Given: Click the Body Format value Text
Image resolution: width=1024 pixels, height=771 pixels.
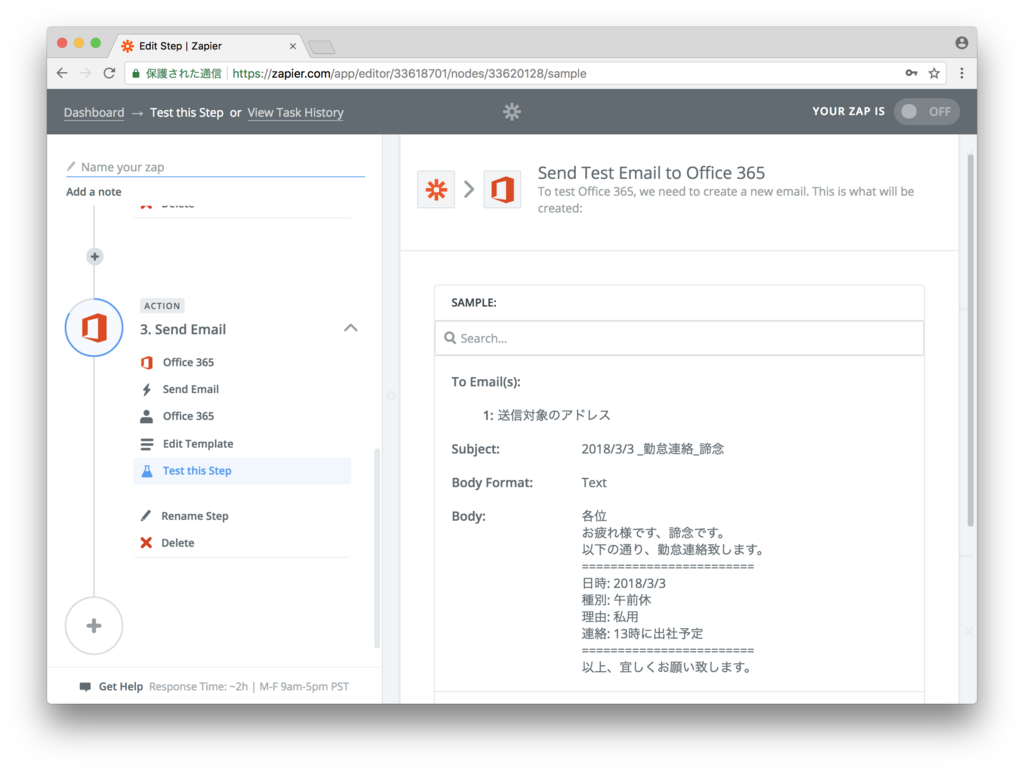Looking at the screenshot, I should coord(594,482).
